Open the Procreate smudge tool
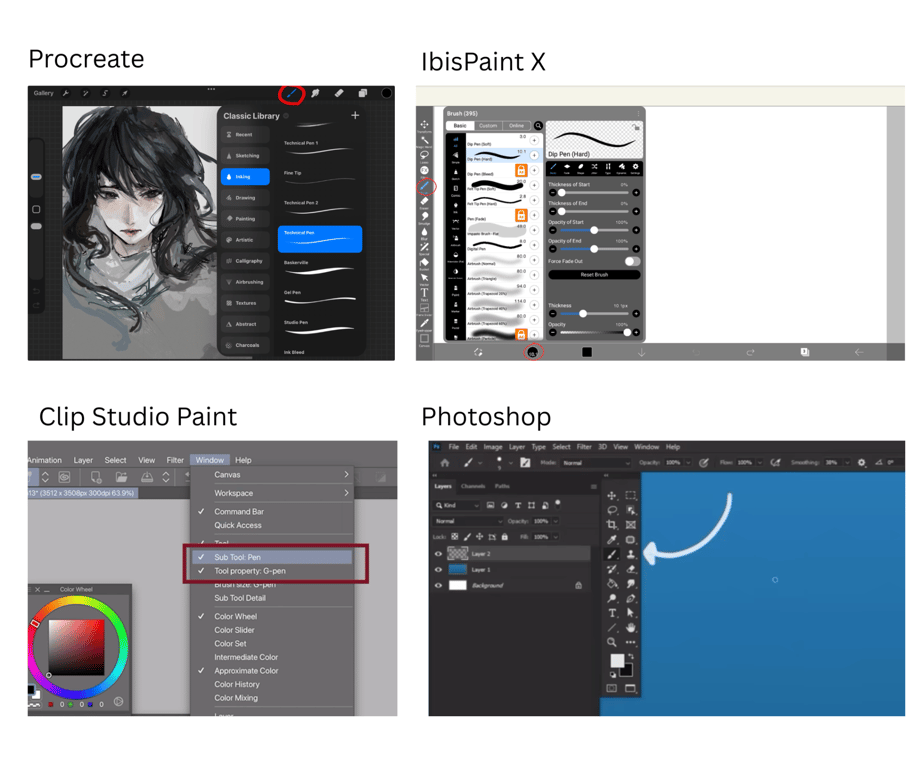Screen dimensions: 921x768 point(315,93)
